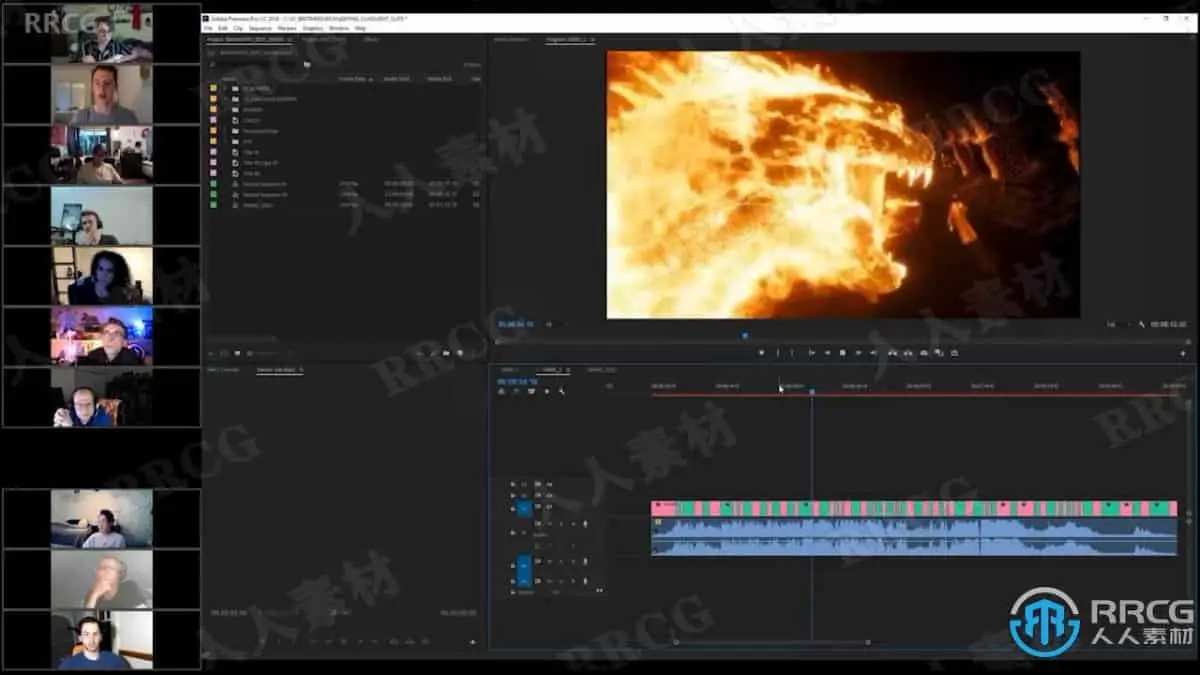This screenshot has width=1200, height=675.
Task: Solo audio track A1
Action: tap(561, 524)
